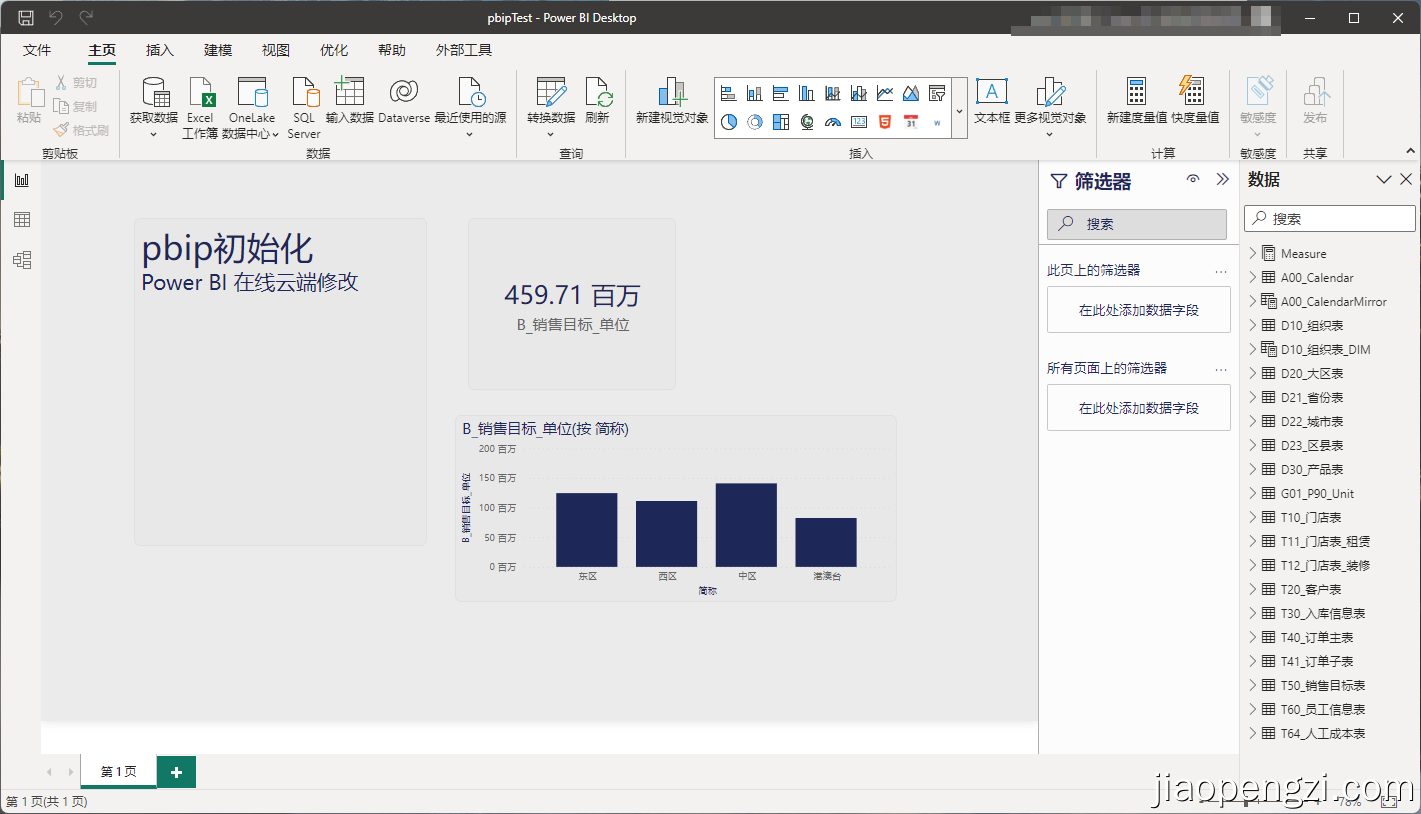1421x814 pixels.
Task: Open the Dataverse connector
Action: [x=404, y=100]
